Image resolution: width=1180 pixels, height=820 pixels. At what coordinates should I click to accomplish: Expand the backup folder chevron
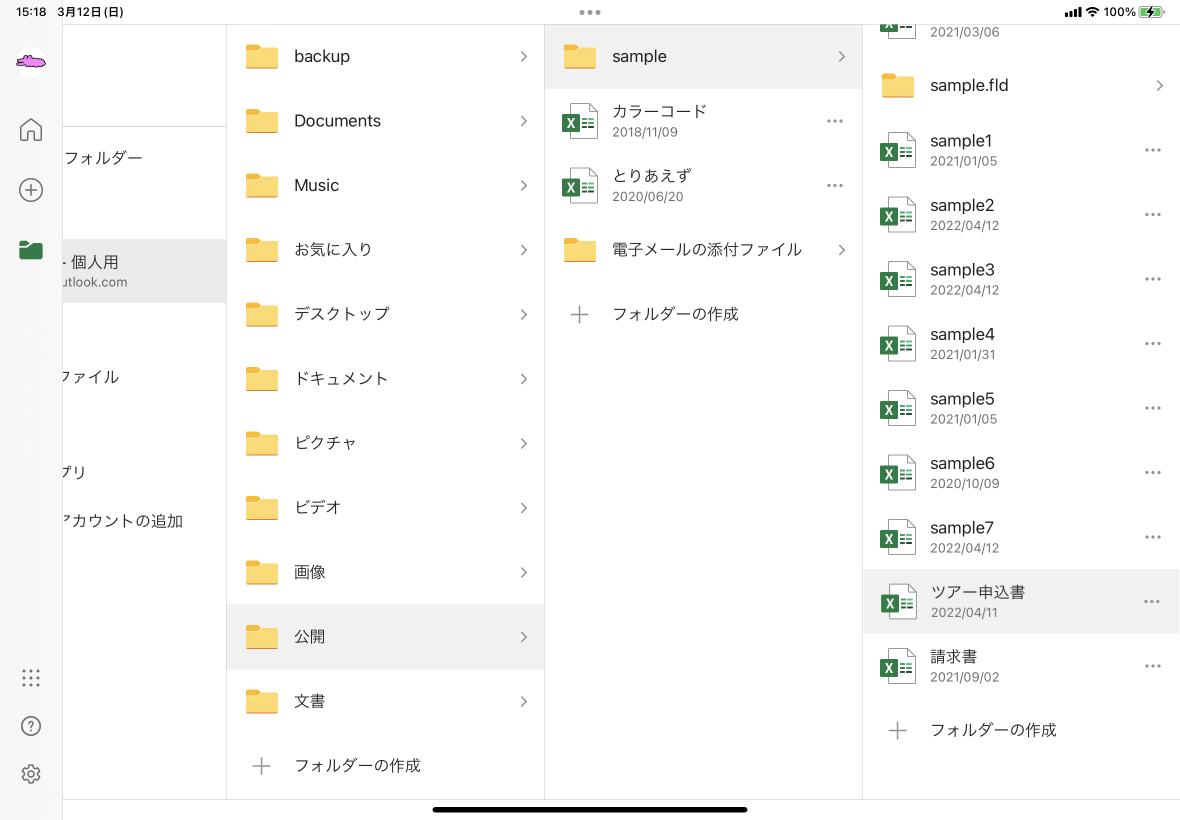[x=523, y=57]
